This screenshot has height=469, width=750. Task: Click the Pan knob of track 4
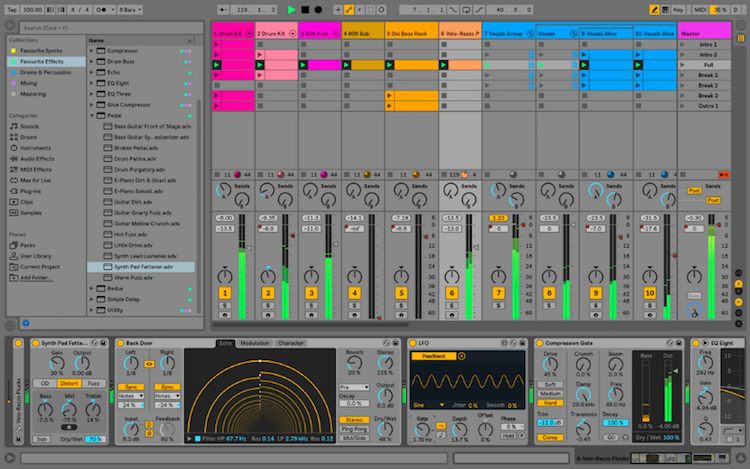tap(354, 276)
